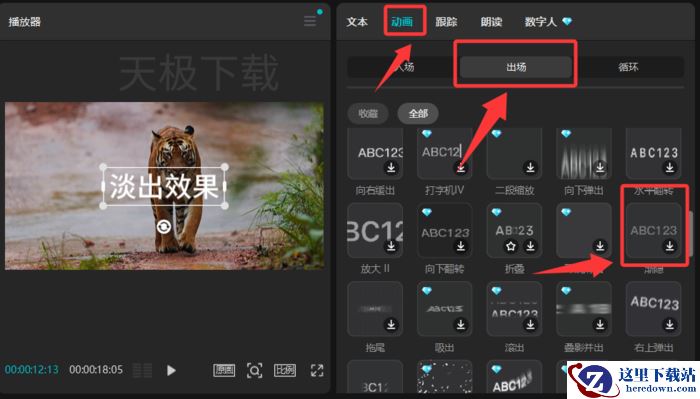Click the 向右缓出 label
This screenshot has height=399, width=700.
point(375,191)
